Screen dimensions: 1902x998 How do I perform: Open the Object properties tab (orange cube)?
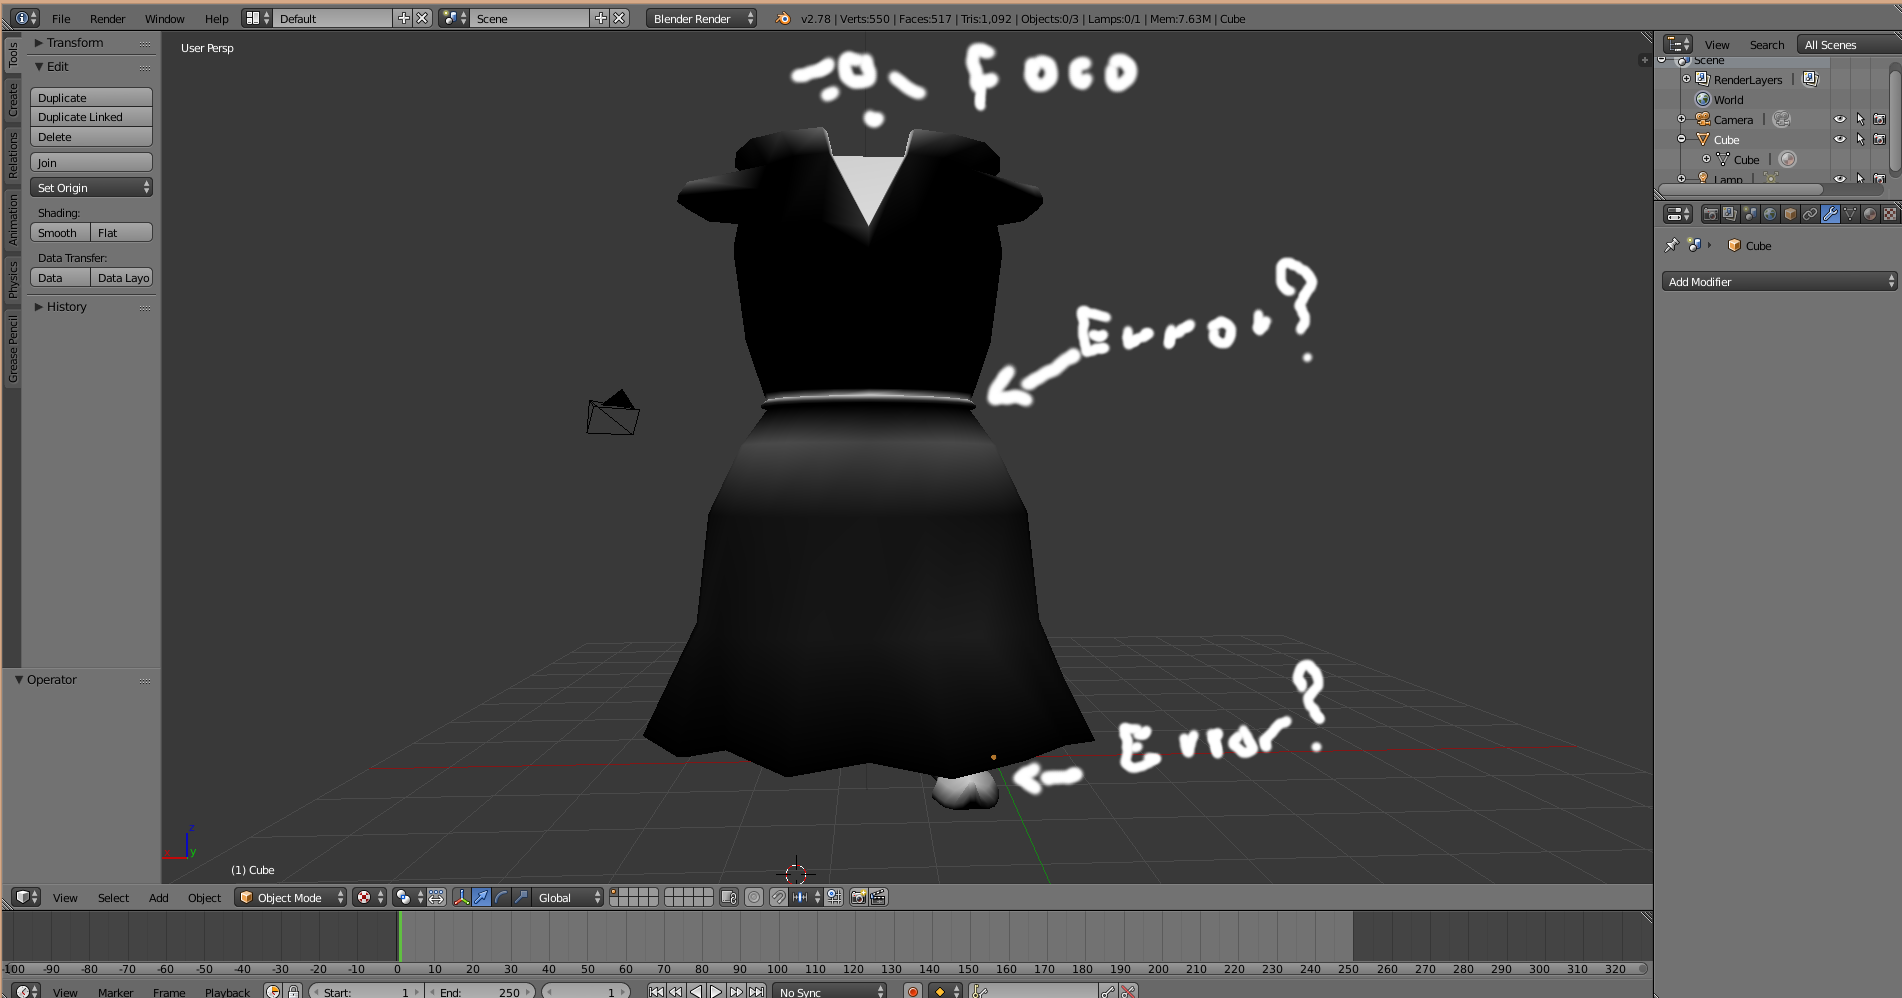pos(1790,214)
